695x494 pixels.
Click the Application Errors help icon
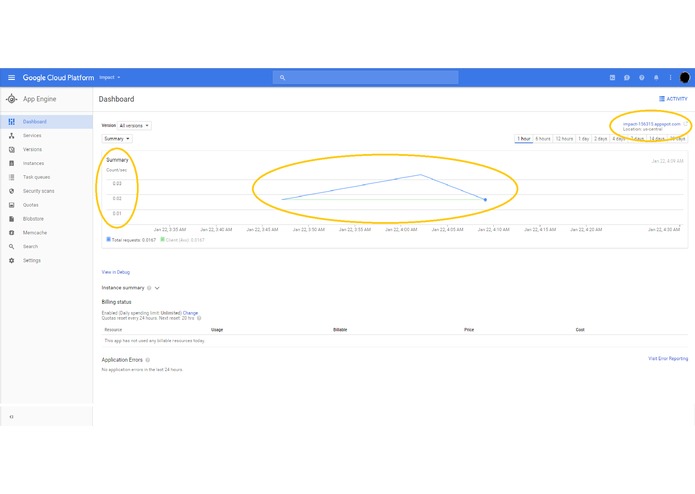coord(148,360)
